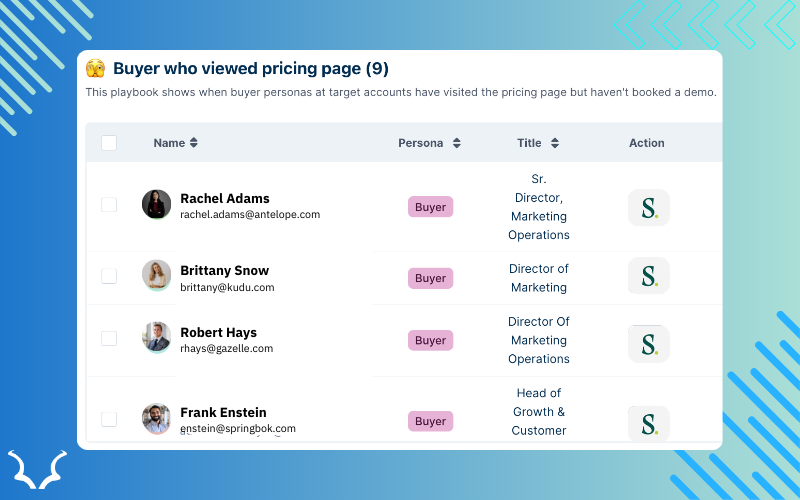The width and height of the screenshot is (800, 500).
Task: Sort the table by Name column arrows
Action: click(x=194, y=143)
